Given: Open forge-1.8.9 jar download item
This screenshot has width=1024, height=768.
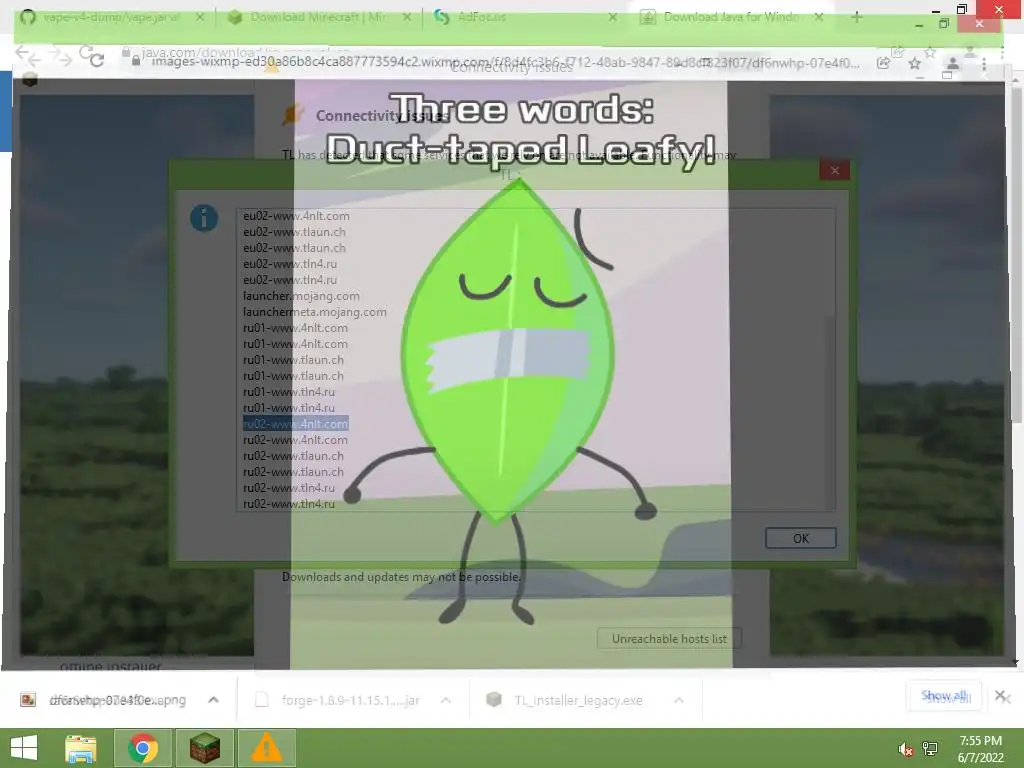Looking at the screenshot, I should [x=338, y=700].
